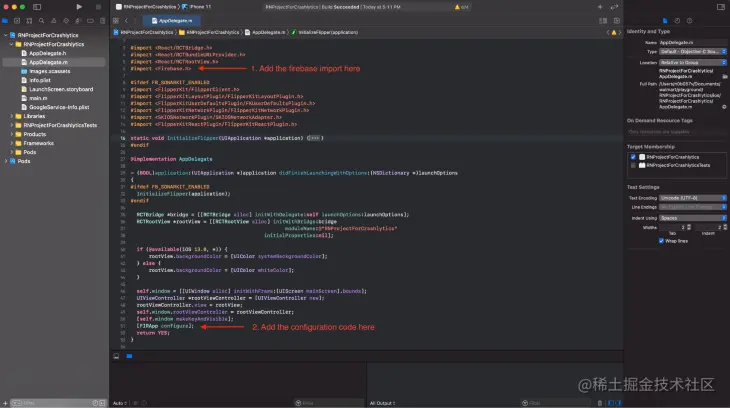Choose the iPhone 11 run destination
This screenshot has width=730, height=408.
coord(197,7)
